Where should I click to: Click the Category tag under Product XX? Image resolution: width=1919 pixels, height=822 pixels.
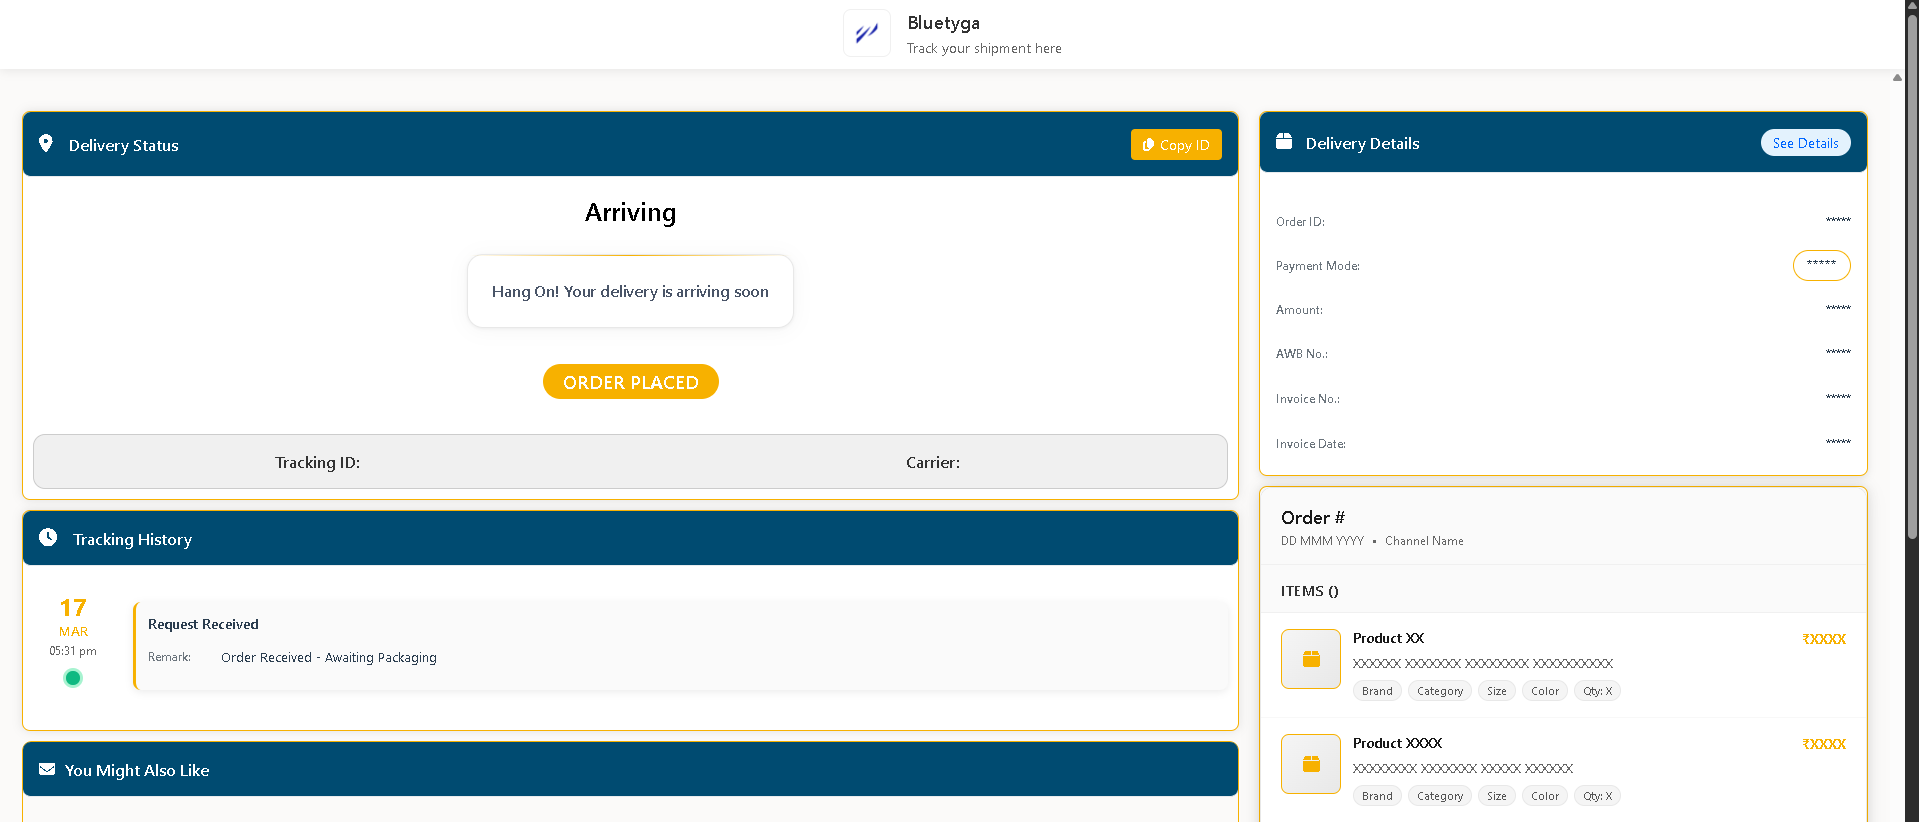pyautogui.click(x=1439, y=691)
